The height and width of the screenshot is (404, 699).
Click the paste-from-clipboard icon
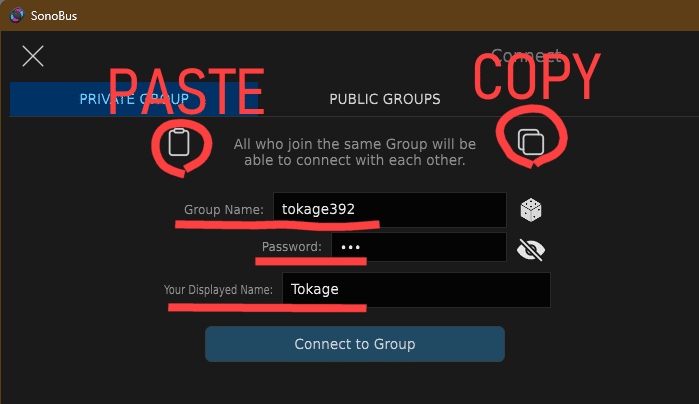(179, 142)
